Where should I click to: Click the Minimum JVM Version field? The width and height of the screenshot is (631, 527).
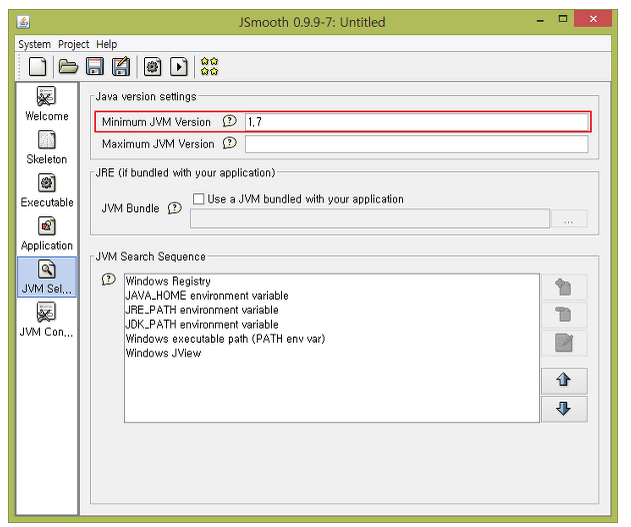pyautogui.click(x=417, y=121)
